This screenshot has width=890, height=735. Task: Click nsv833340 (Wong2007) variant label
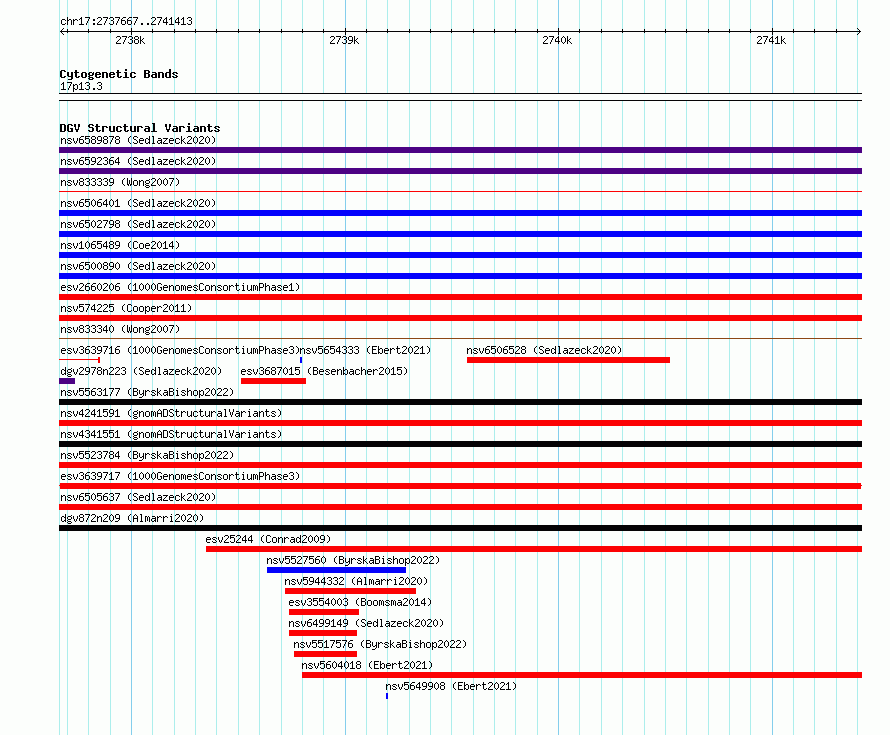[x=120, y=329]
